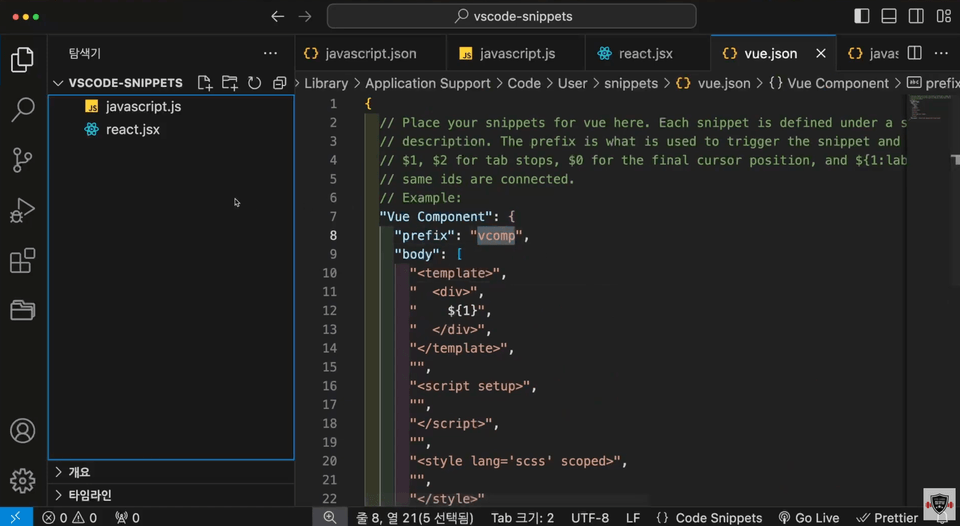
Task: Change end of line sequence LF
Action: tap(633, 518)
